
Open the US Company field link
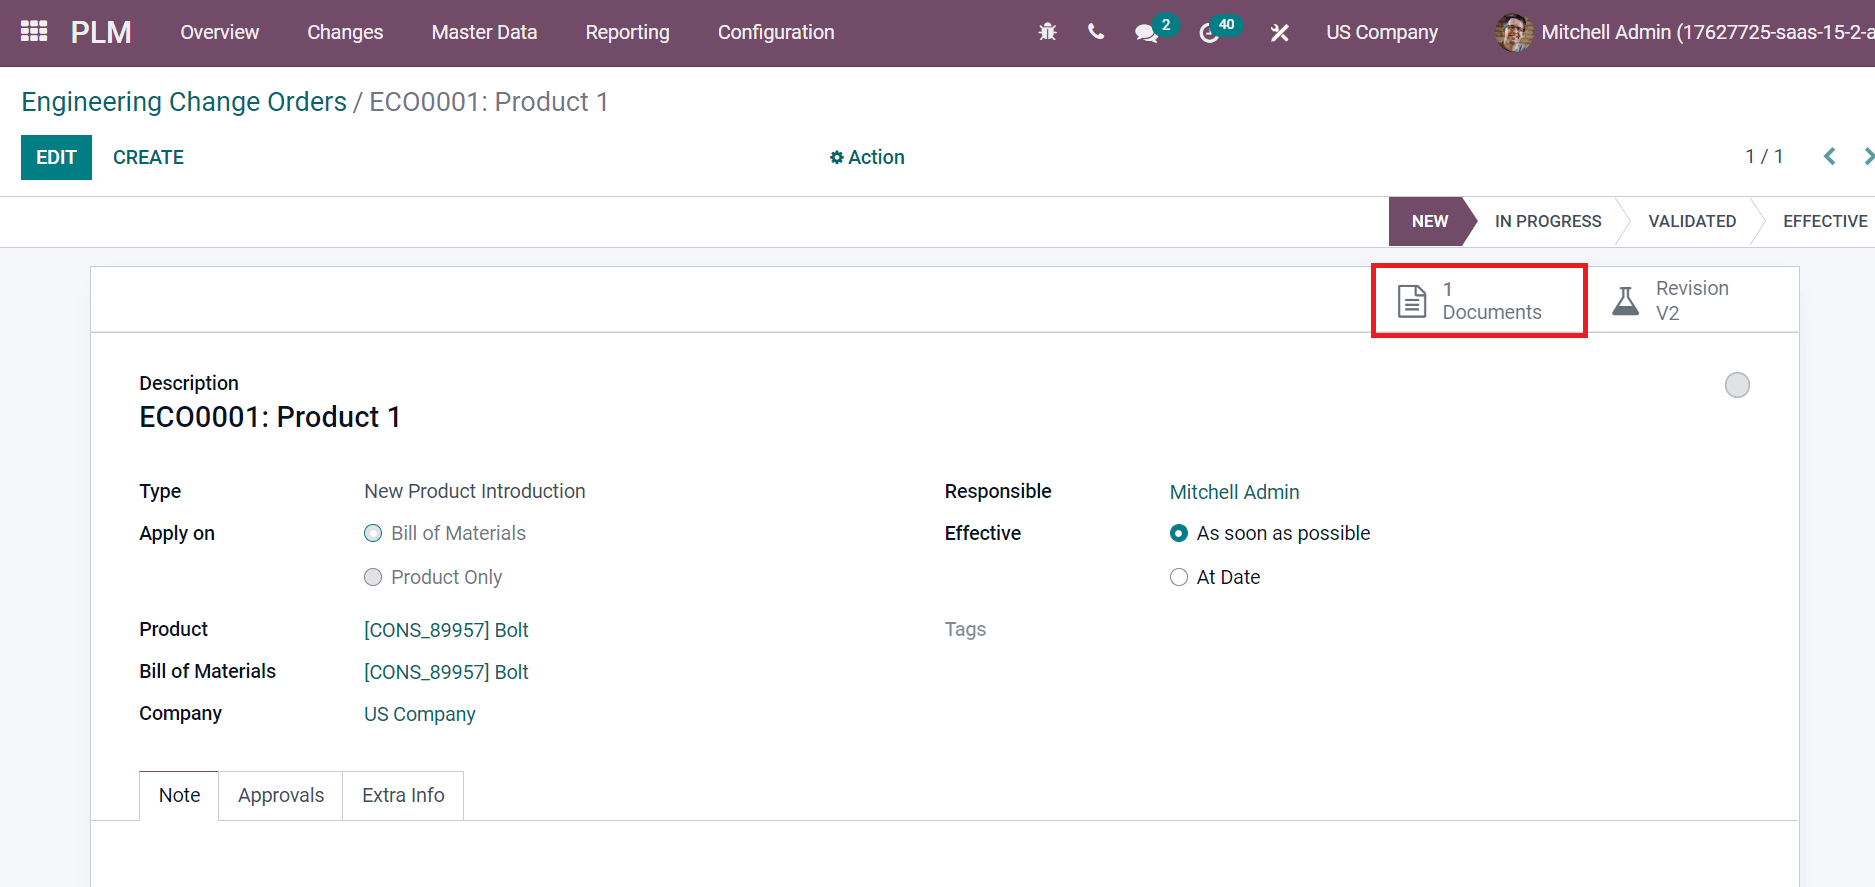click(x=419, y=714)
